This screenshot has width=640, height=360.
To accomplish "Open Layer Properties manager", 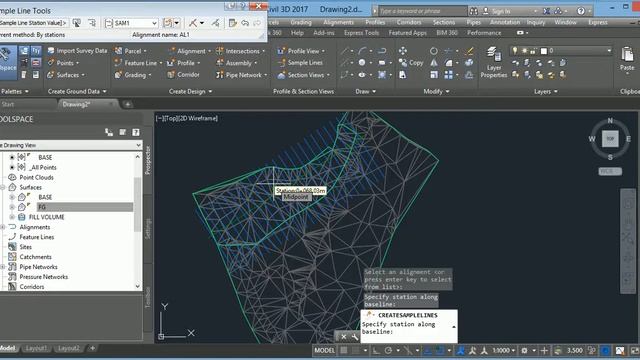I will 493,62.
